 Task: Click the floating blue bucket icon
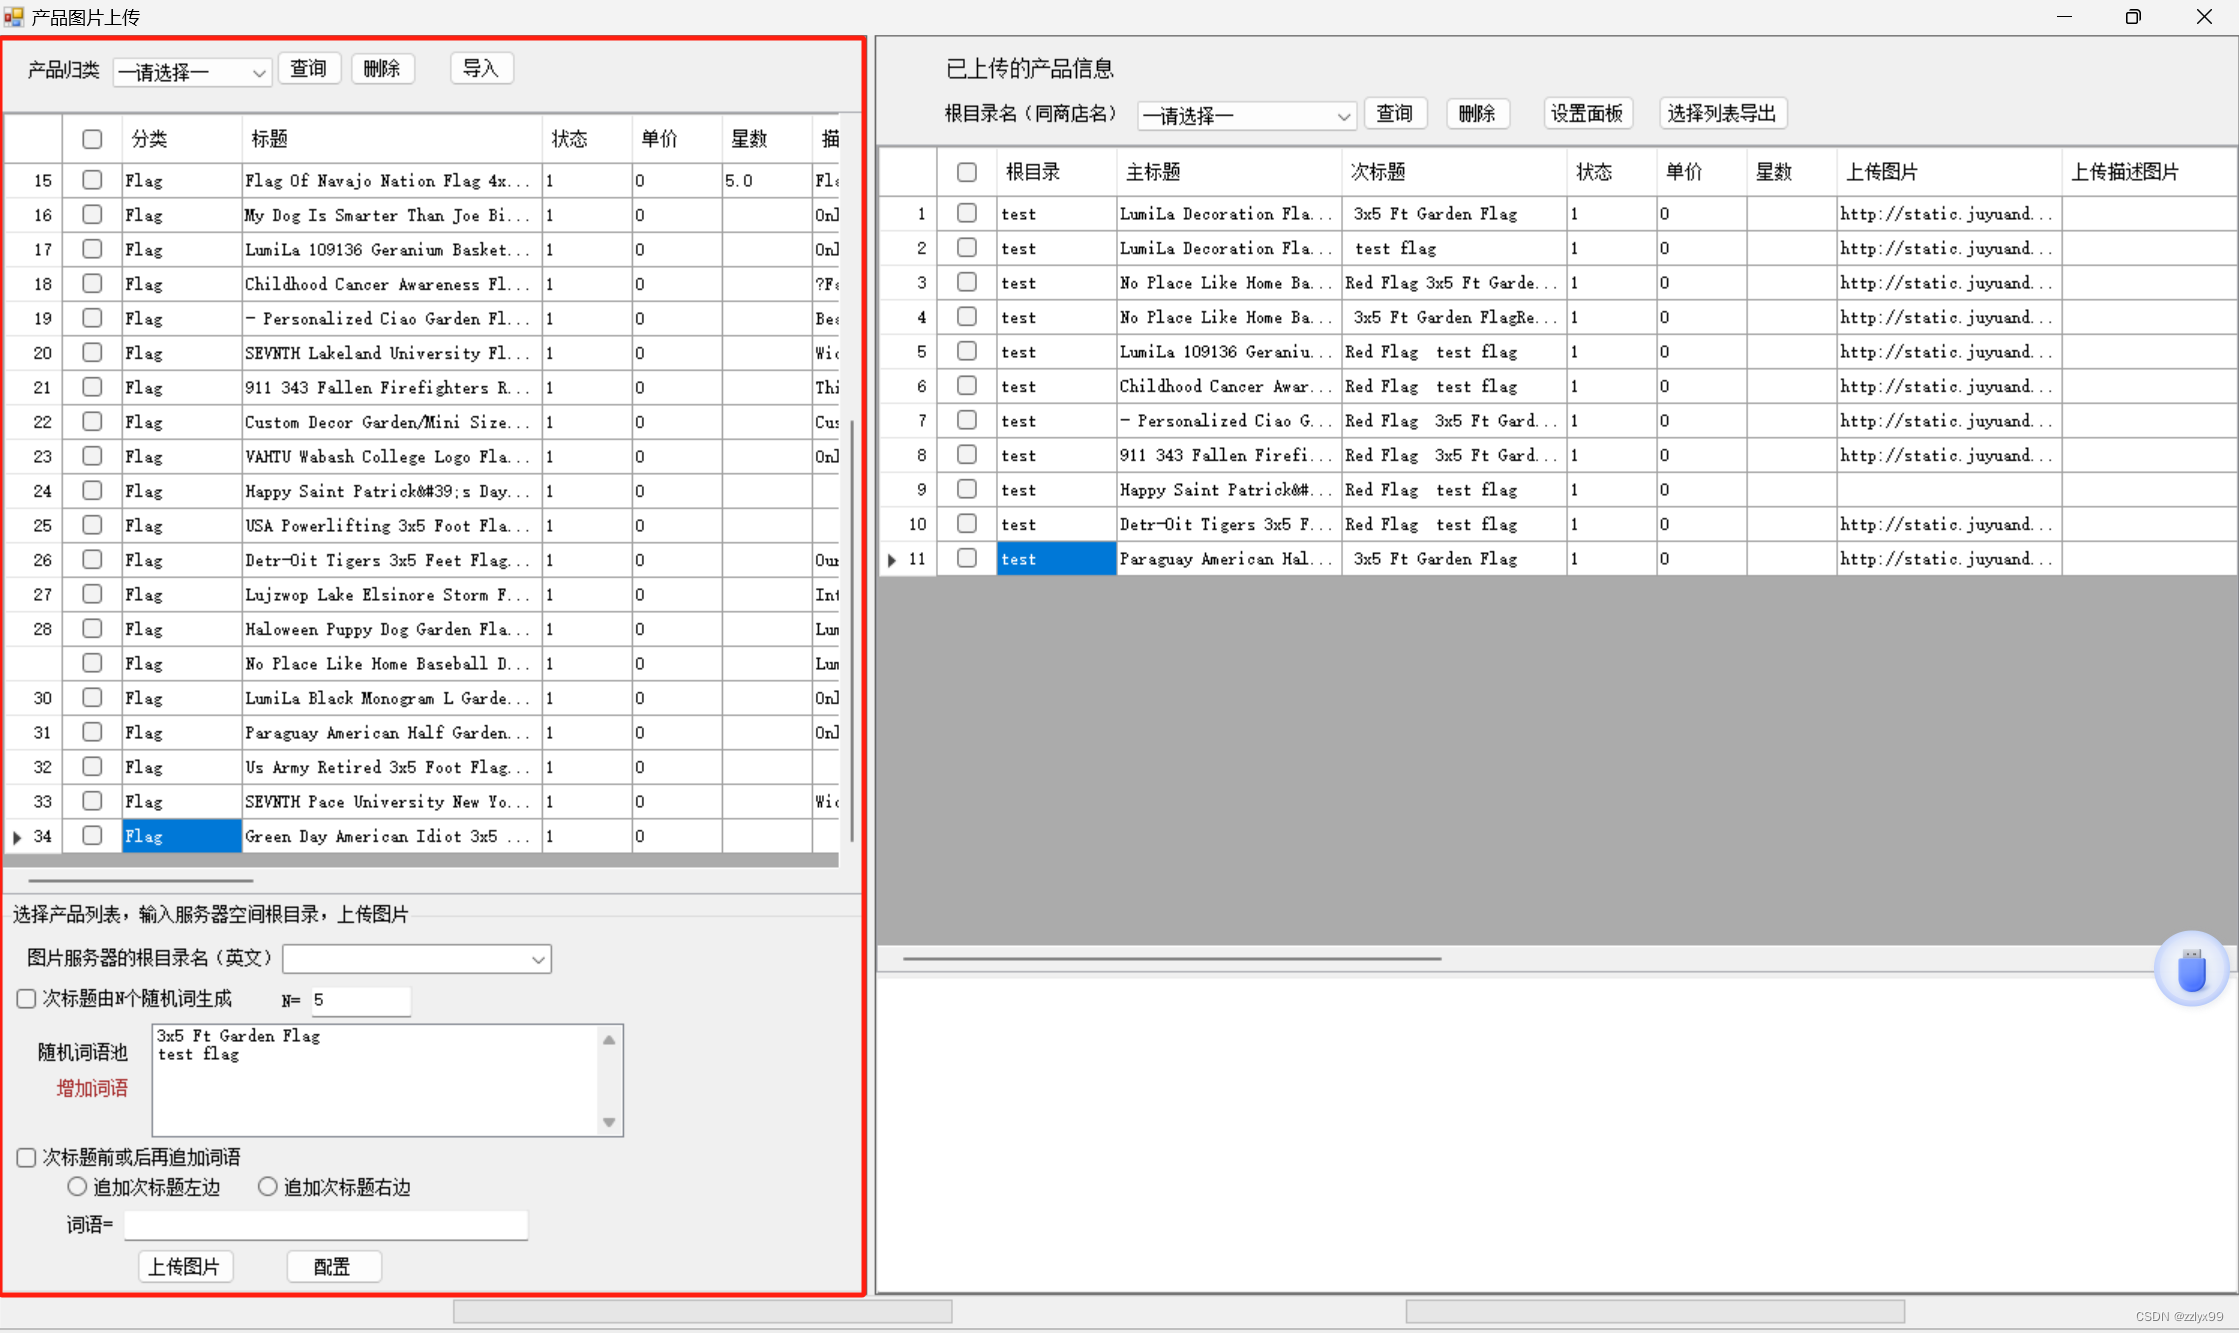pos(2190,969)
